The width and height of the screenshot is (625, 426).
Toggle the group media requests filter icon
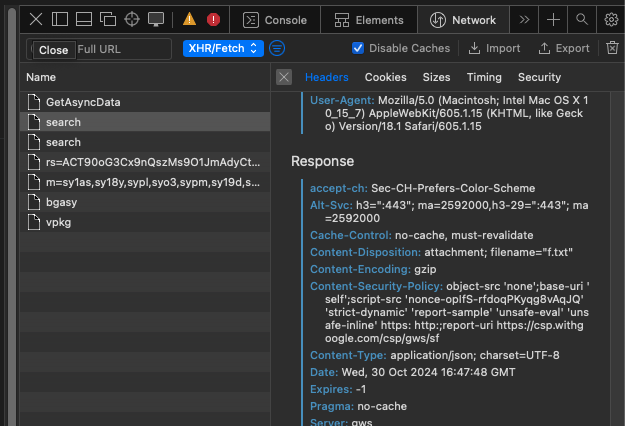coord(277,49)
